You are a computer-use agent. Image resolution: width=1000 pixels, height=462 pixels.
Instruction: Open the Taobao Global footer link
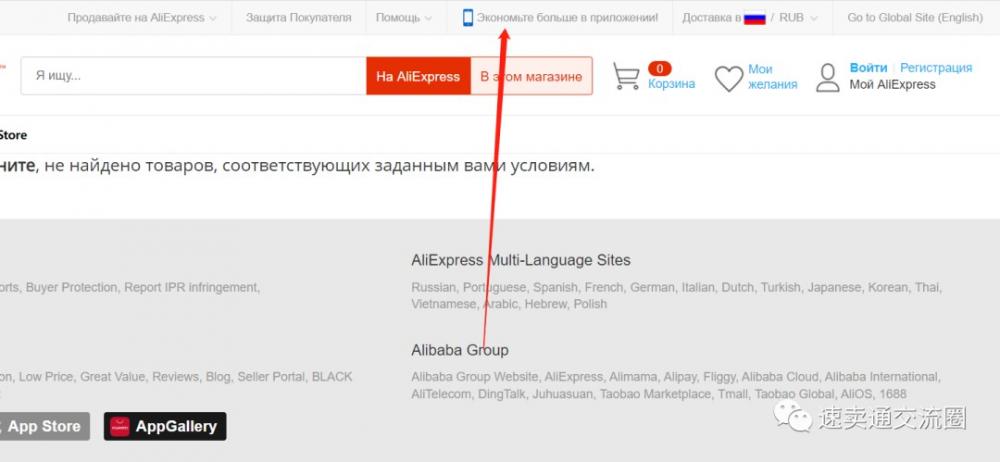pos(795,394)
